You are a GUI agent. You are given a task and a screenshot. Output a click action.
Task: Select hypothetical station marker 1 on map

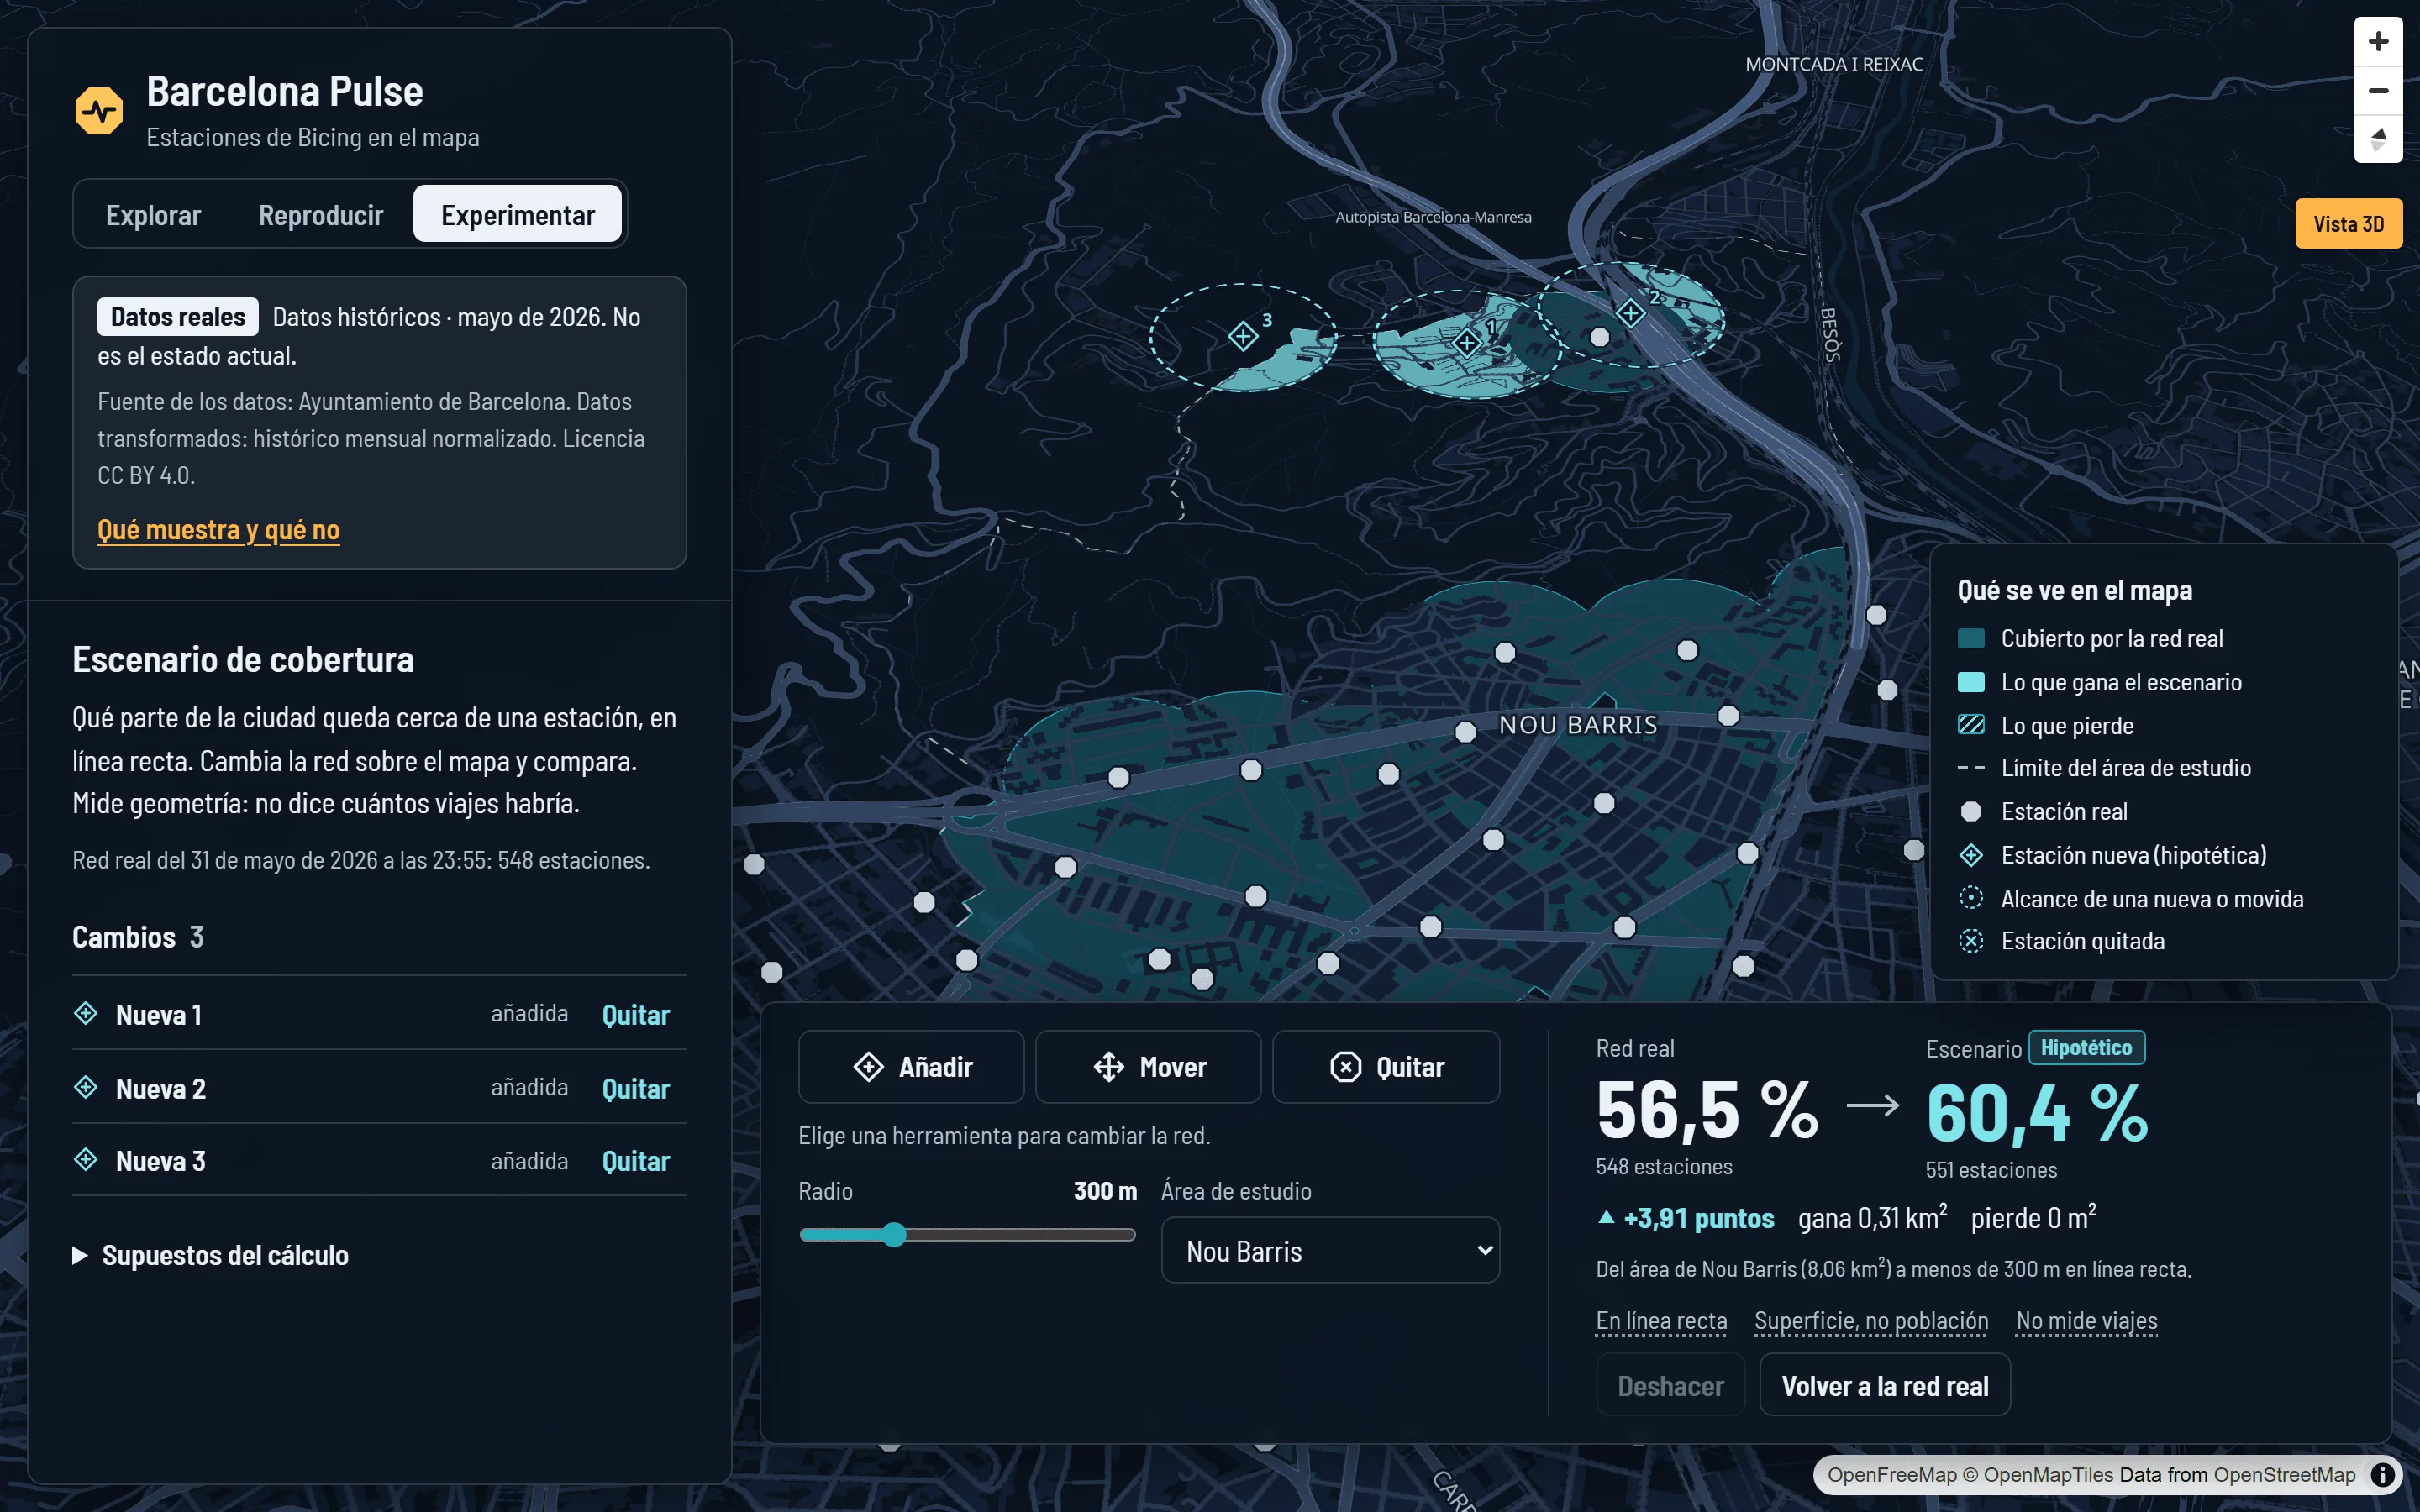coord(1467,343)
